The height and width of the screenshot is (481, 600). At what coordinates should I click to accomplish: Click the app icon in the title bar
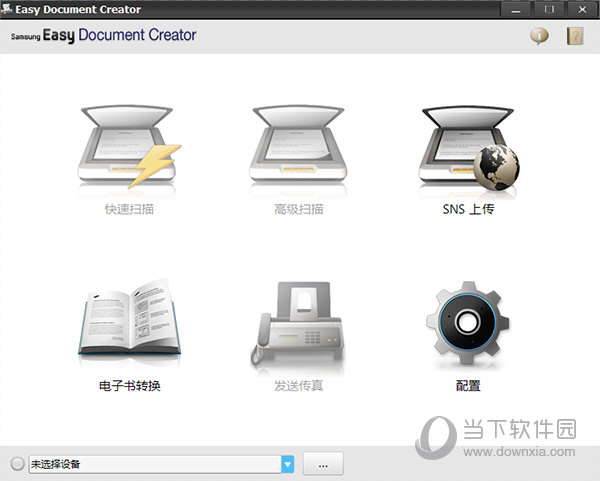tap(7, 8)
